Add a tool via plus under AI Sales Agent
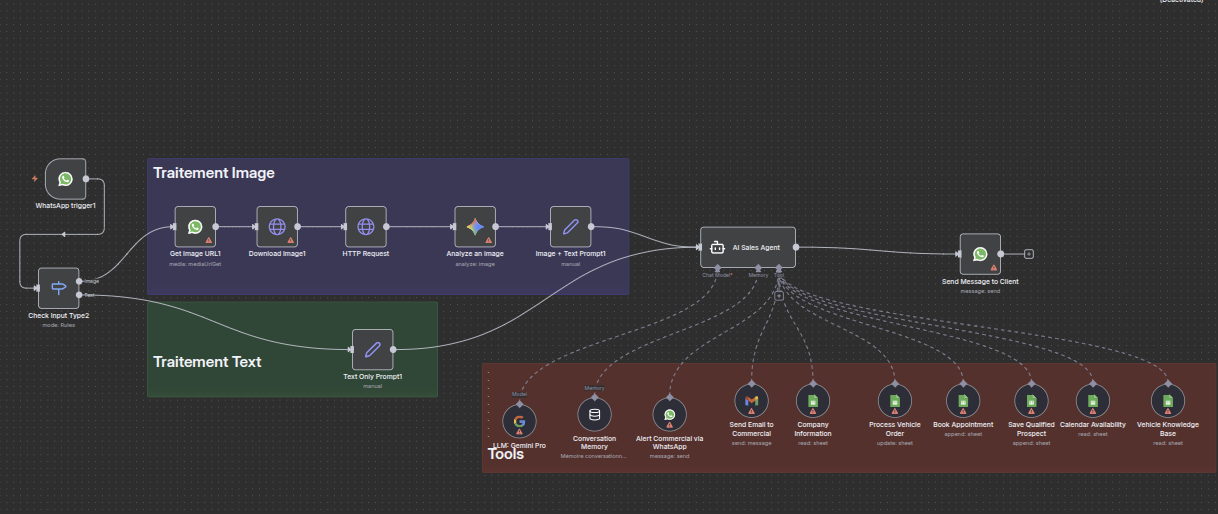The height and width of the screenshot is (514, 1218). 778,295
